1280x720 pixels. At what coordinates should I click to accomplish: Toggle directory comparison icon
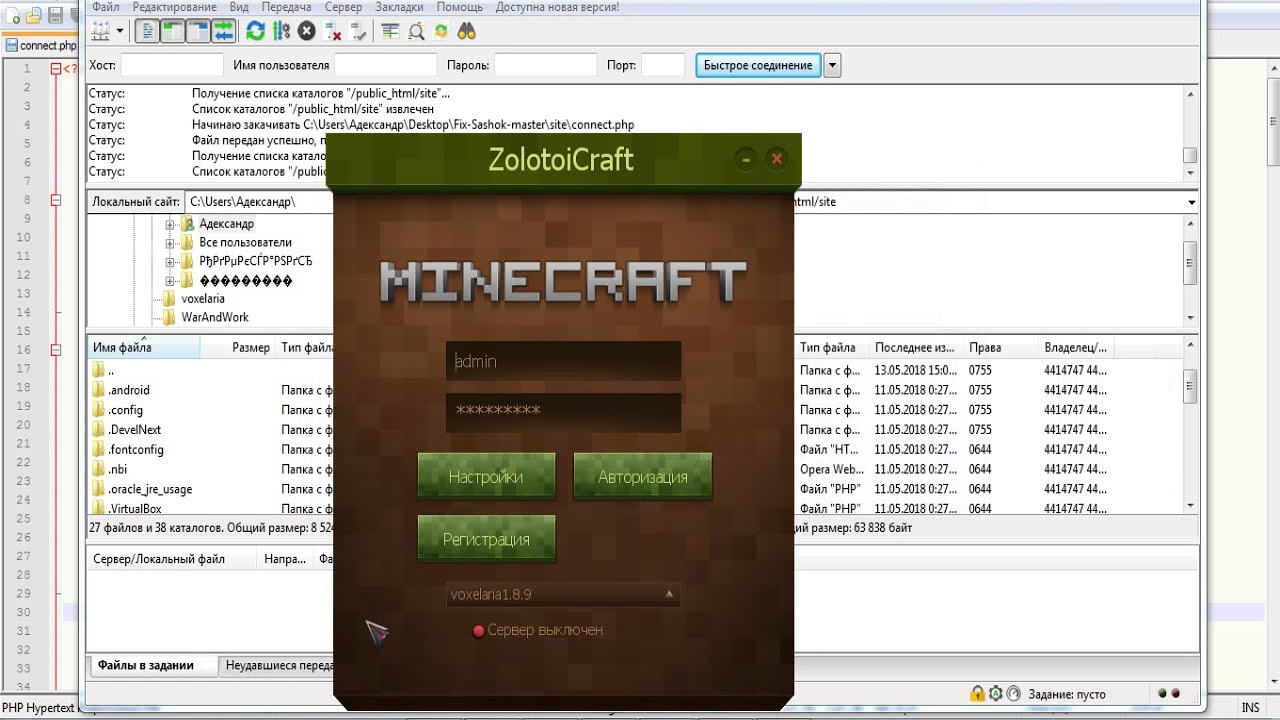(x=416, y=31)
